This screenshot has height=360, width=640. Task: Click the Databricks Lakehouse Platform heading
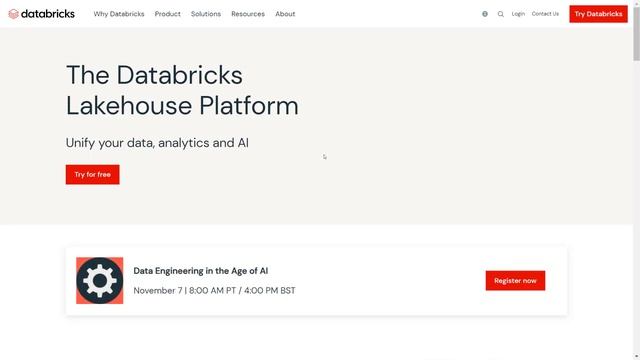(x=182, y=90)
